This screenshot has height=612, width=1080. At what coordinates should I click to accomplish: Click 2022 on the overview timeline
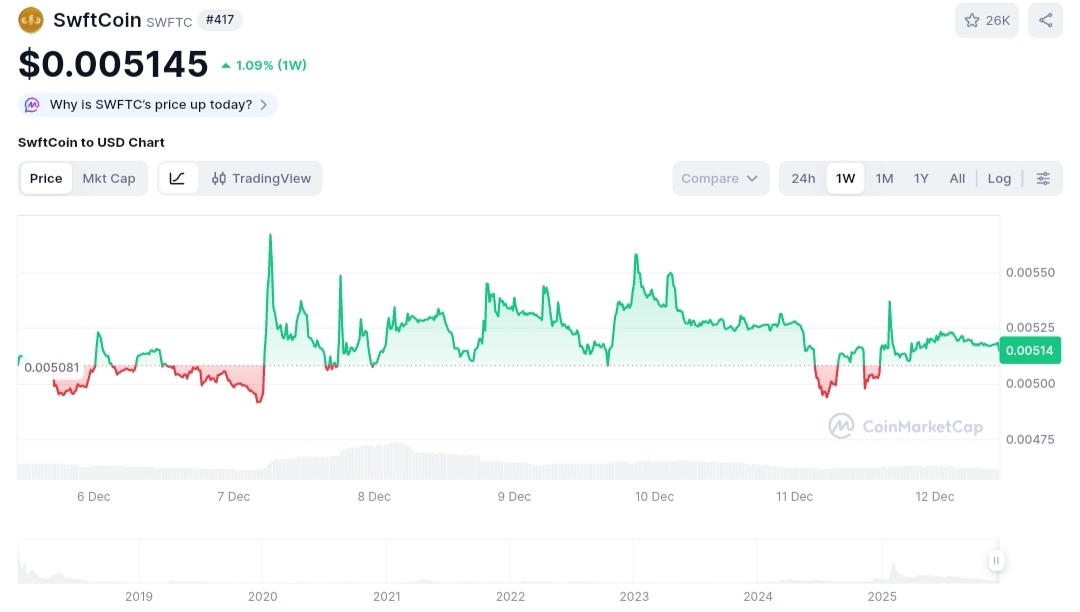pyautogui.click(x=510, y=596)
